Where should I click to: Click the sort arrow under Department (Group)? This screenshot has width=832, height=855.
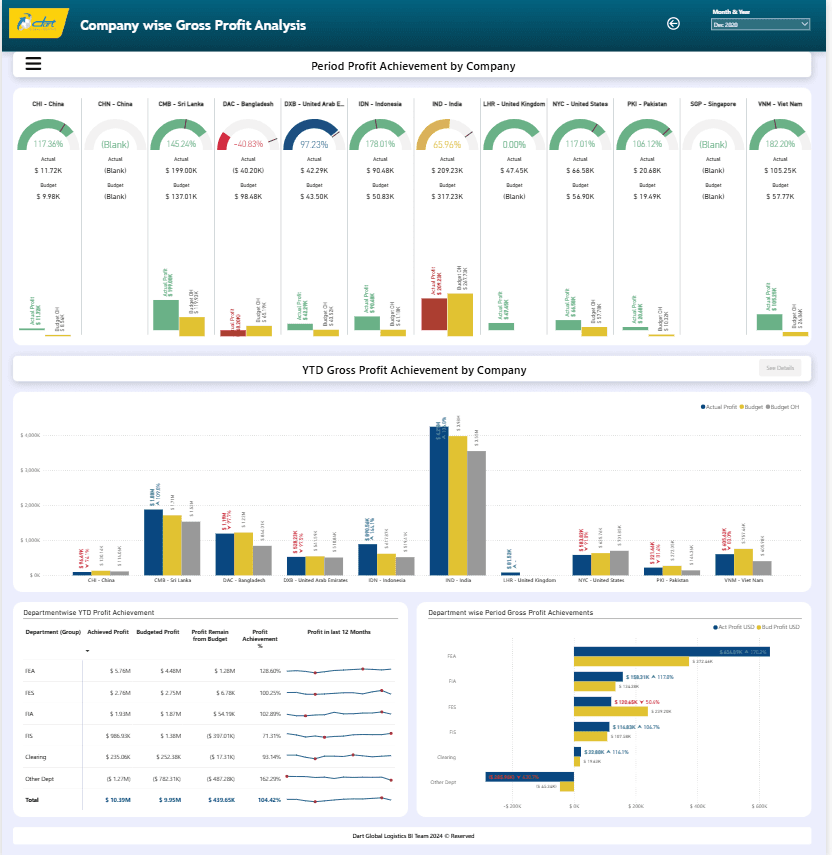(87, 651)
